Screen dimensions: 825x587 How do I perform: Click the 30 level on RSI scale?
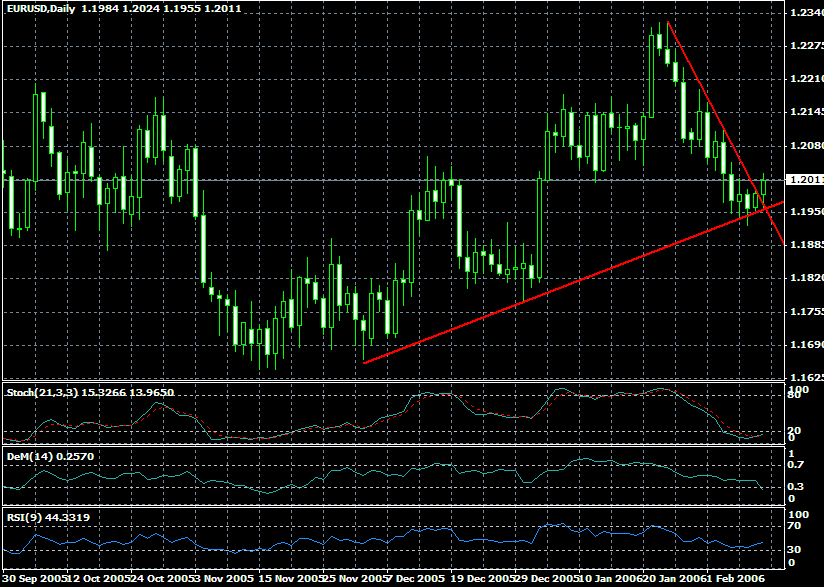(x=796, y=550)
